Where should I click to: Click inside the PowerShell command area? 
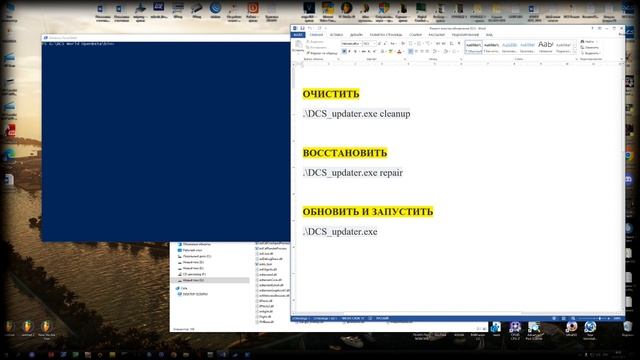(166, 143)
